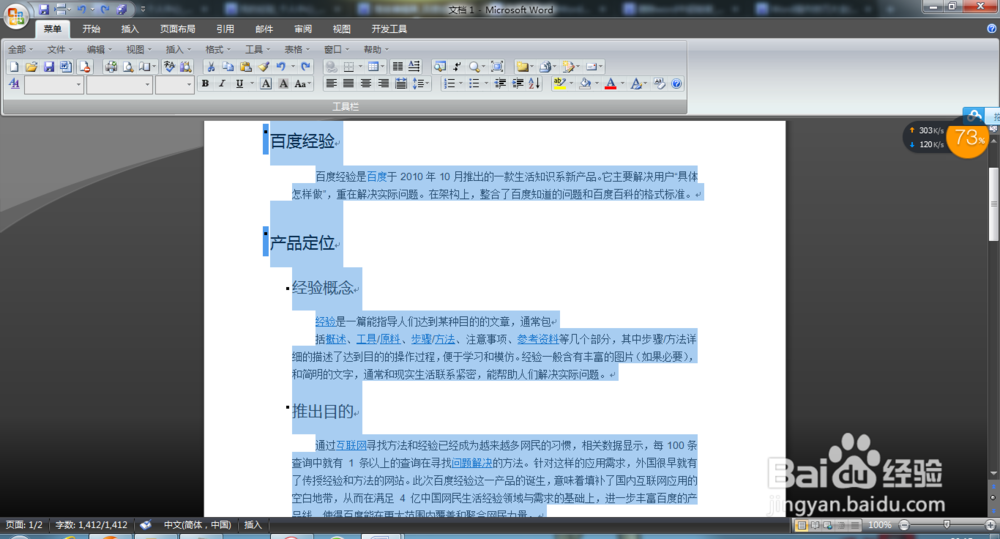
Task: Toggle Underline formatting
Action: pos(239,84)
